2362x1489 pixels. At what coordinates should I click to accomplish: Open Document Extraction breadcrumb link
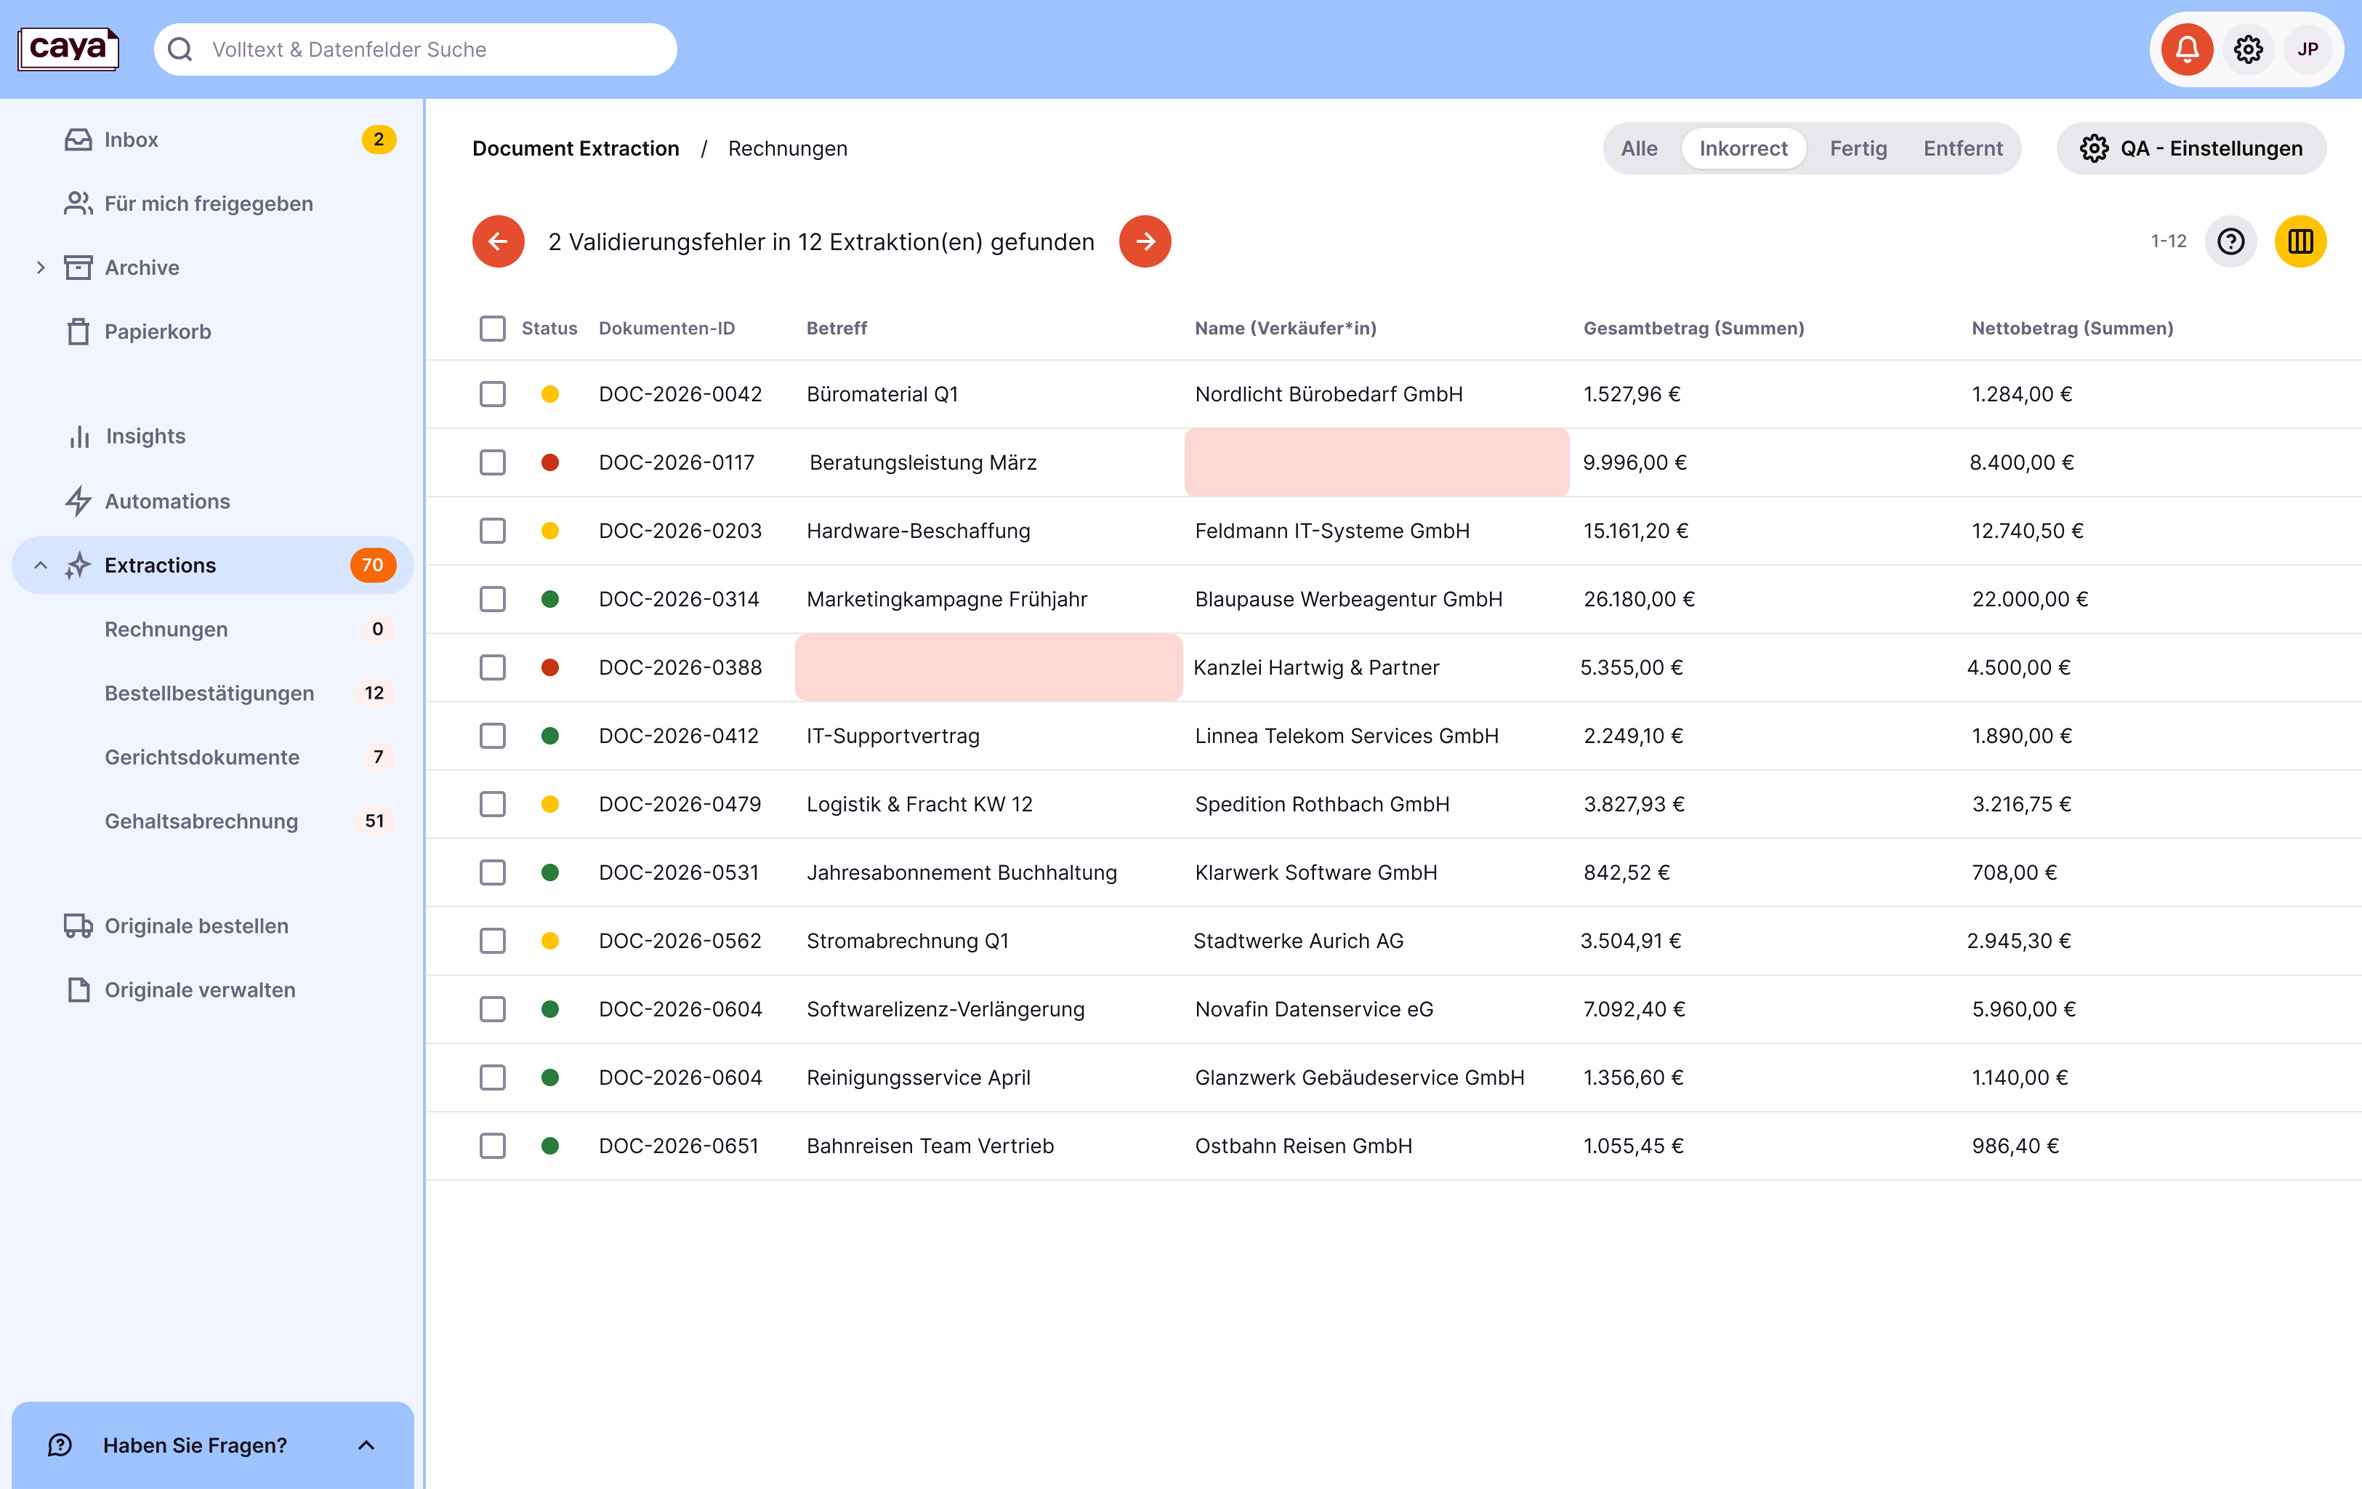point(575,148)
